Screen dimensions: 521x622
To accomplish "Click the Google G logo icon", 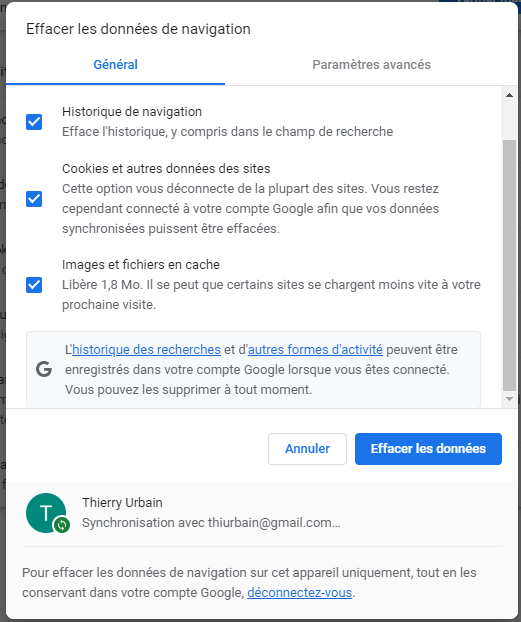I will [44, 369].
